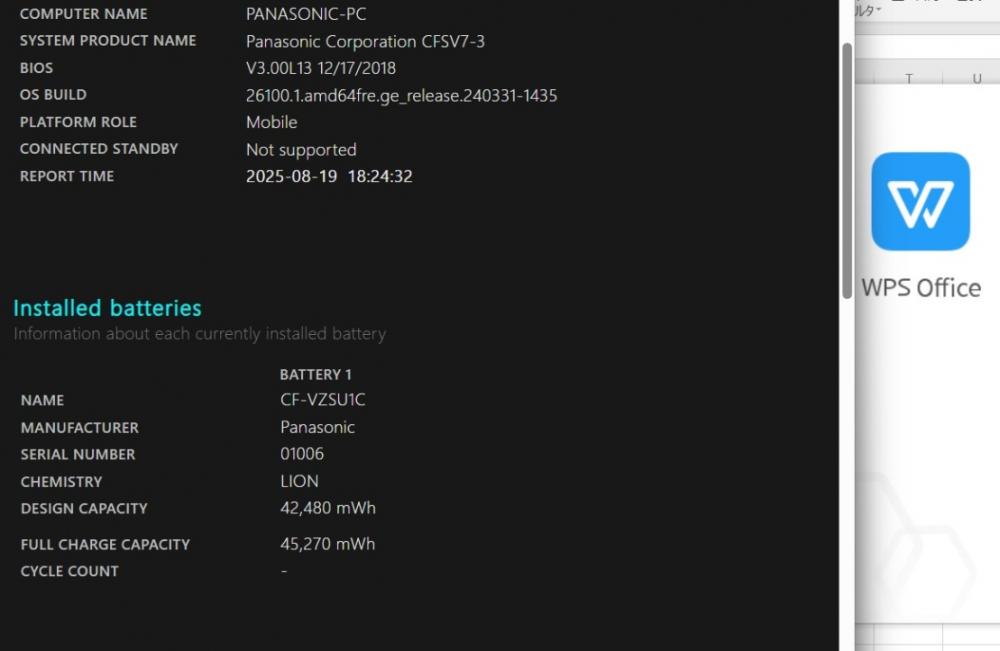Click the WPS Office text label
Screen dimensions: 1000x651
[921, 288]
